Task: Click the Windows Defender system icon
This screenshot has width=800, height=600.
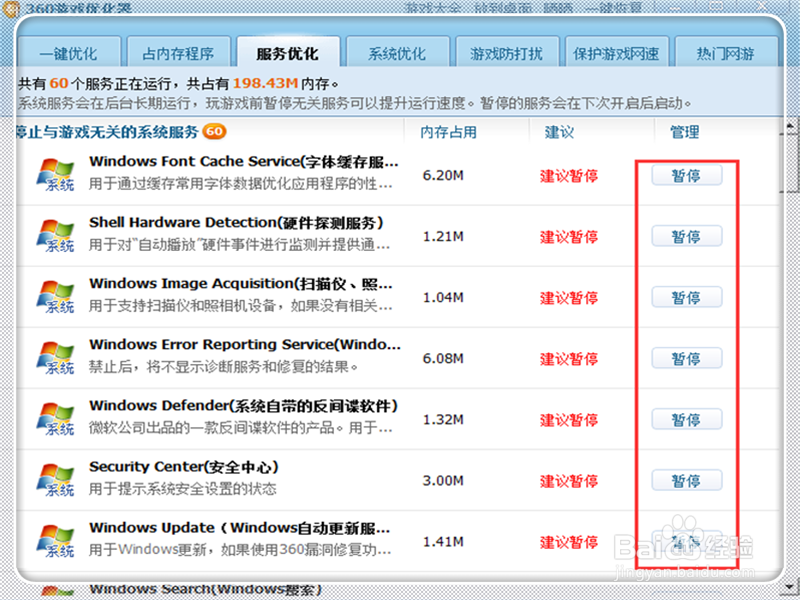Action: [x=55, y=419]
